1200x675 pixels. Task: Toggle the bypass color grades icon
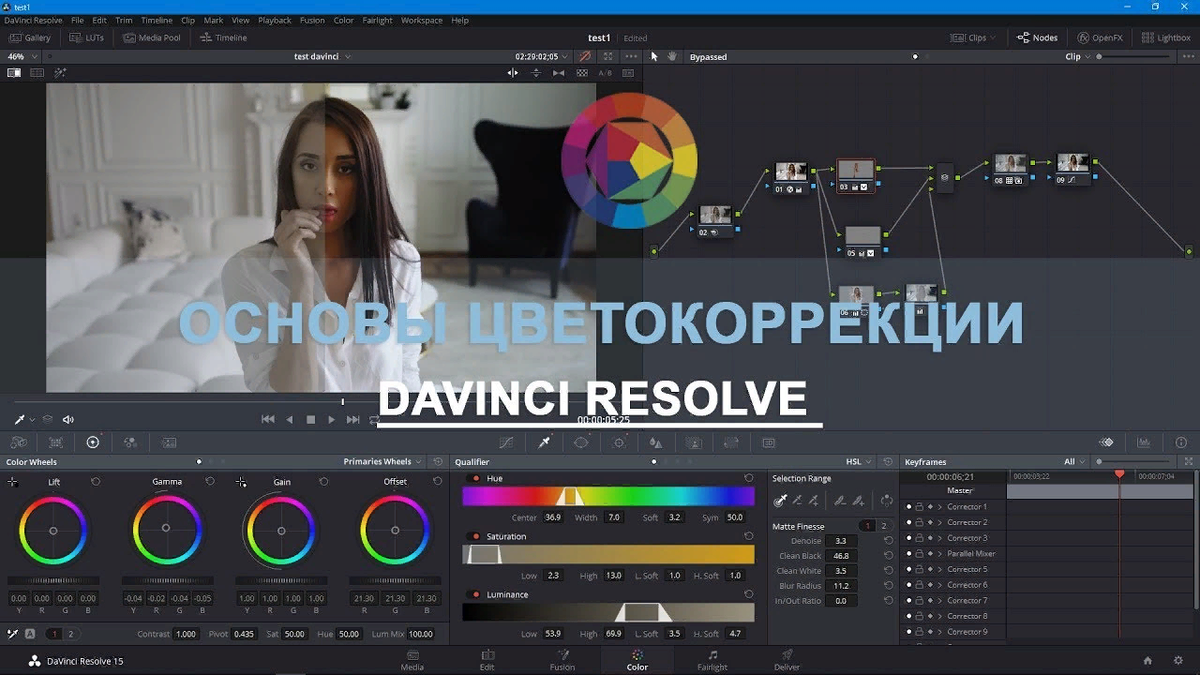585,57
